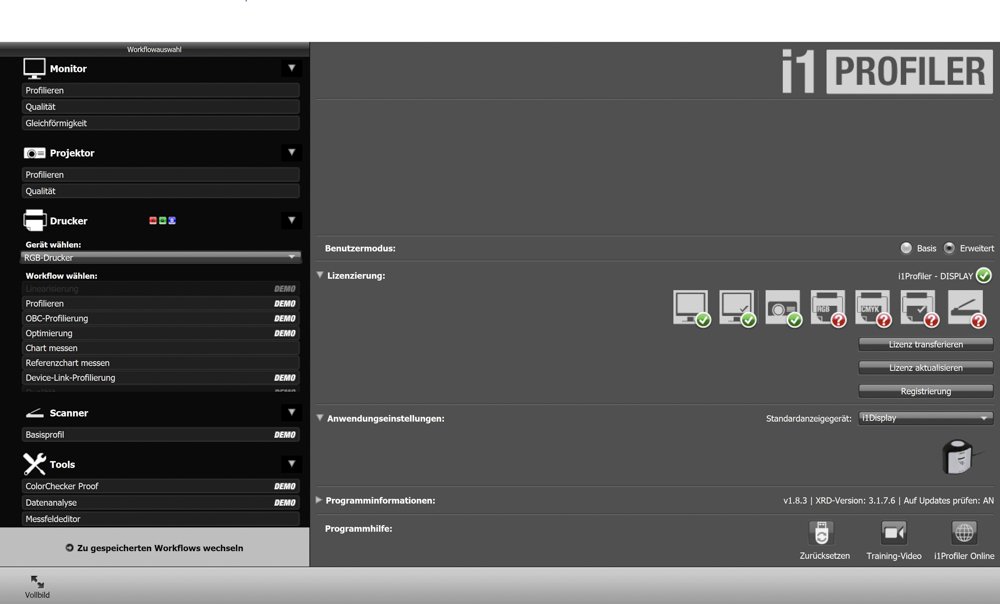Open Gleichförmigkeit under Monitor

160,123
